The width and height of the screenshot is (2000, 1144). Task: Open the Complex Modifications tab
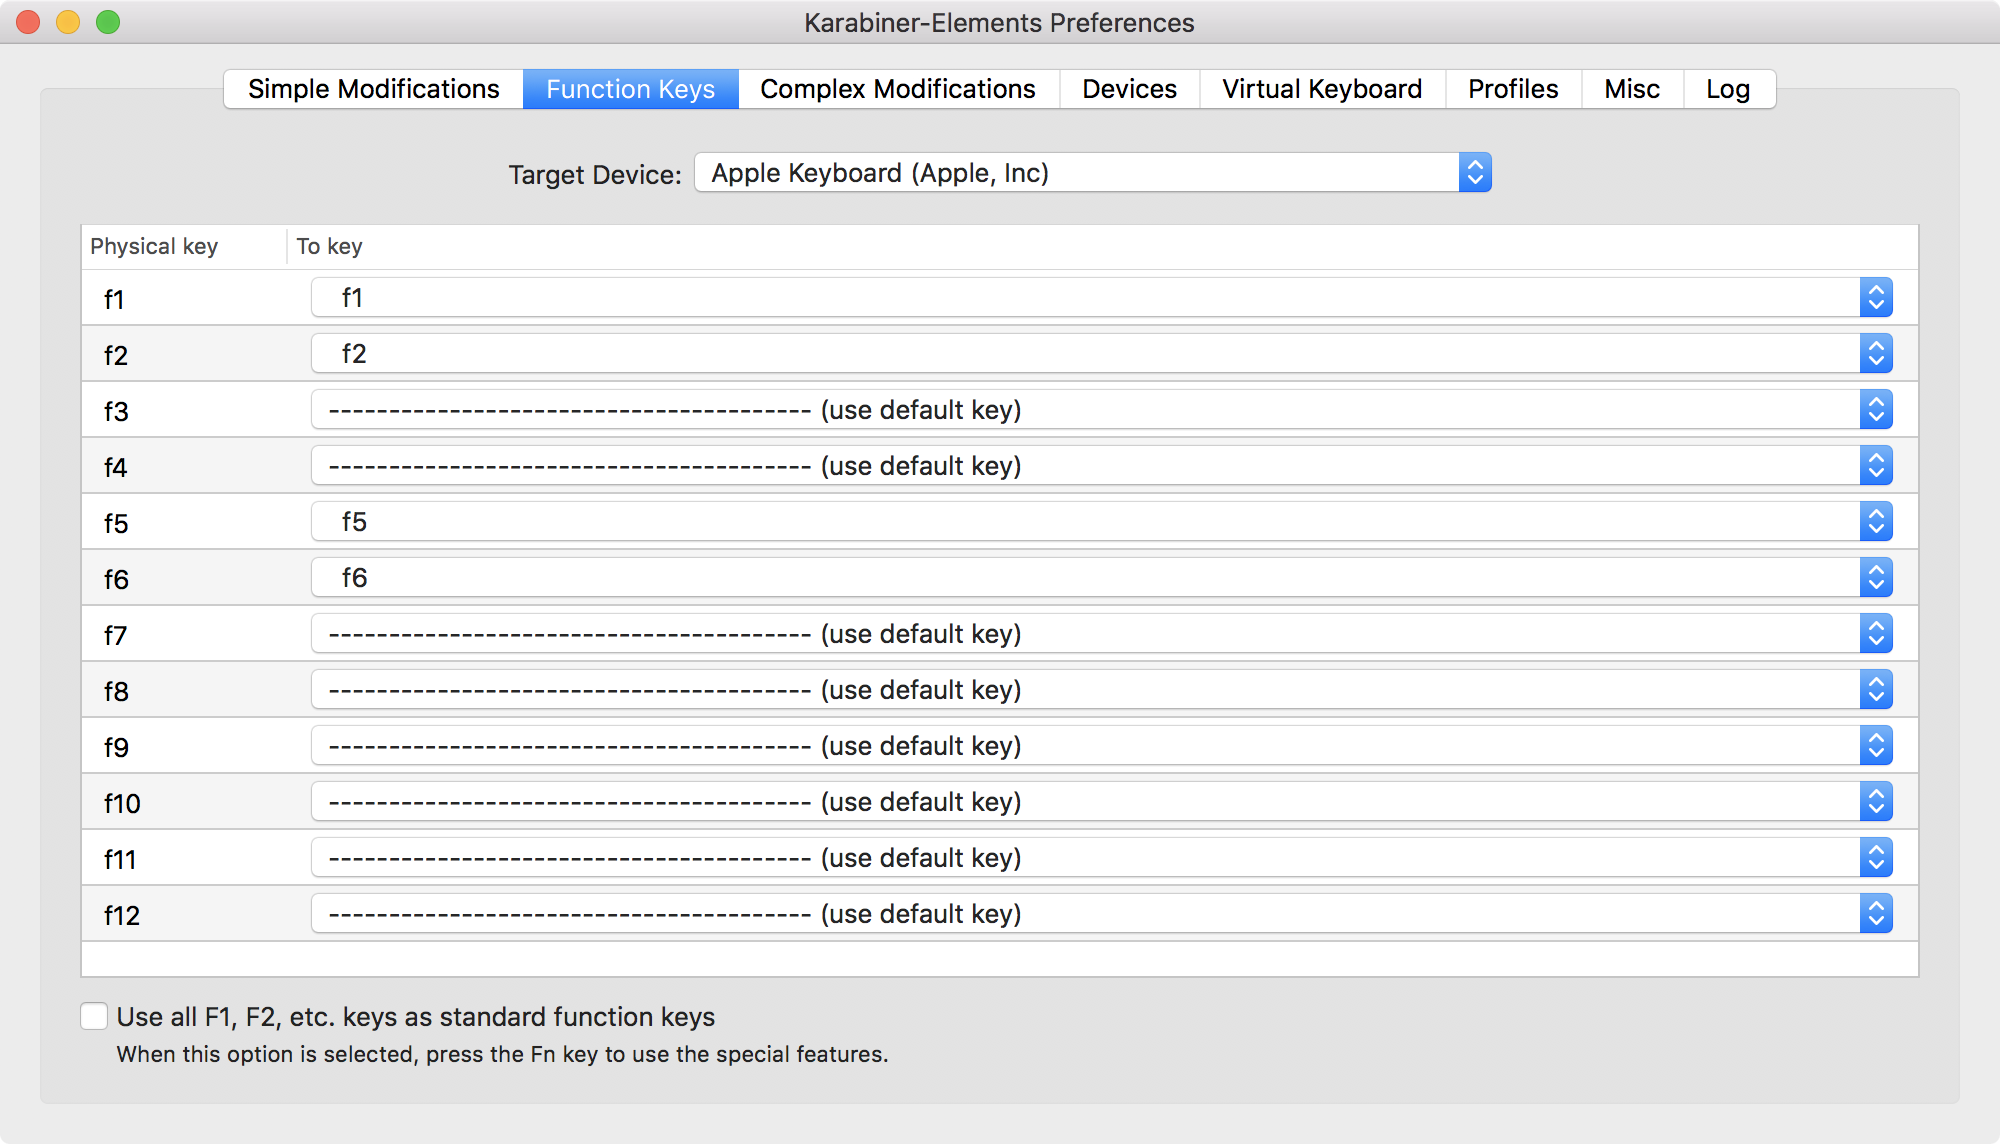[x=897, y=89]
